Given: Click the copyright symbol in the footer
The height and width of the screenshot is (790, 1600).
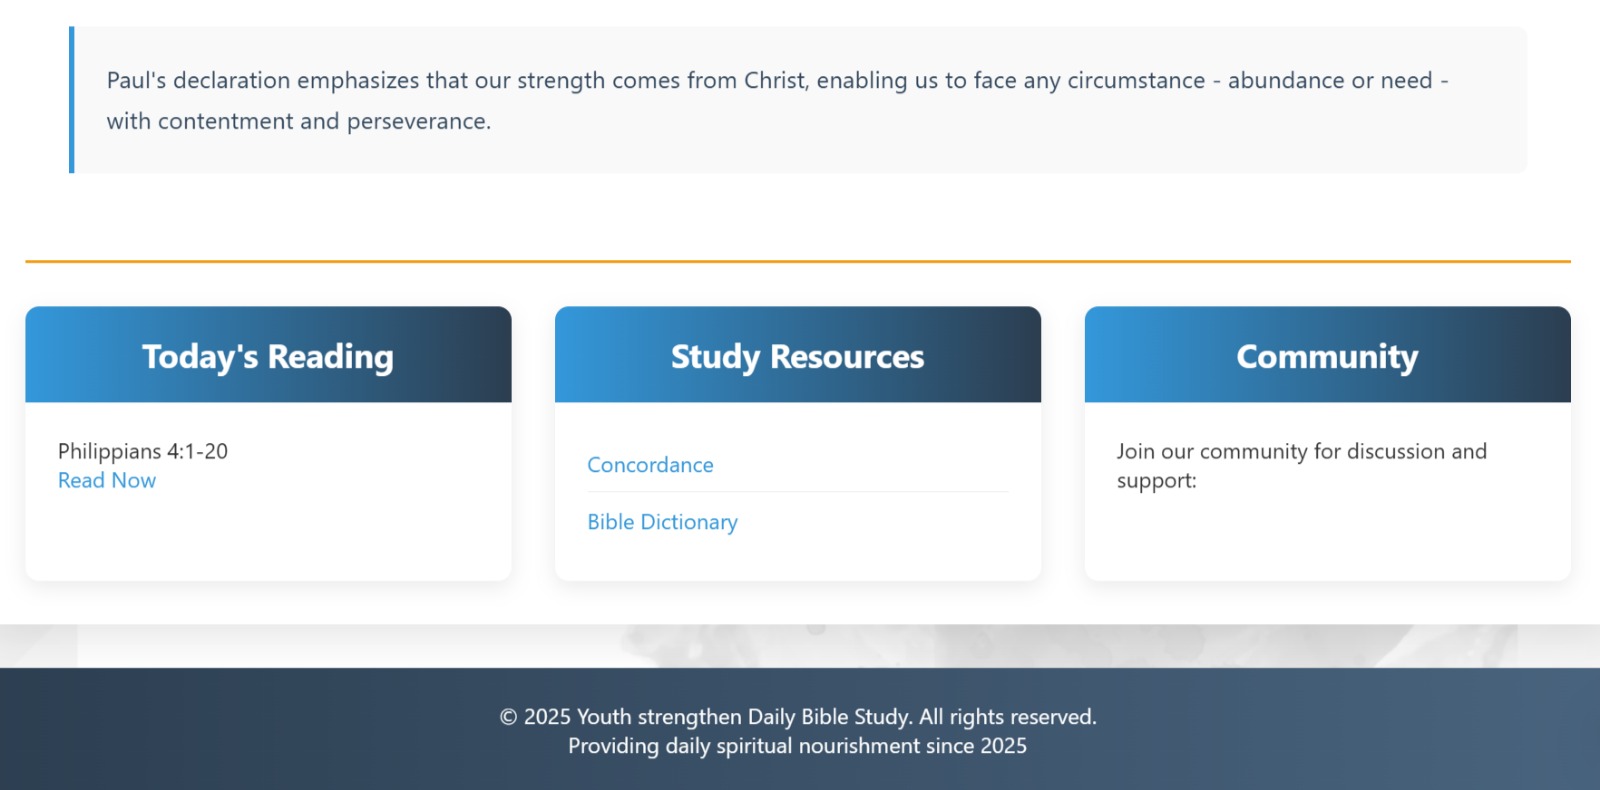Looking at the screenshot, I should pyautogui.click(x=508, y=717).
